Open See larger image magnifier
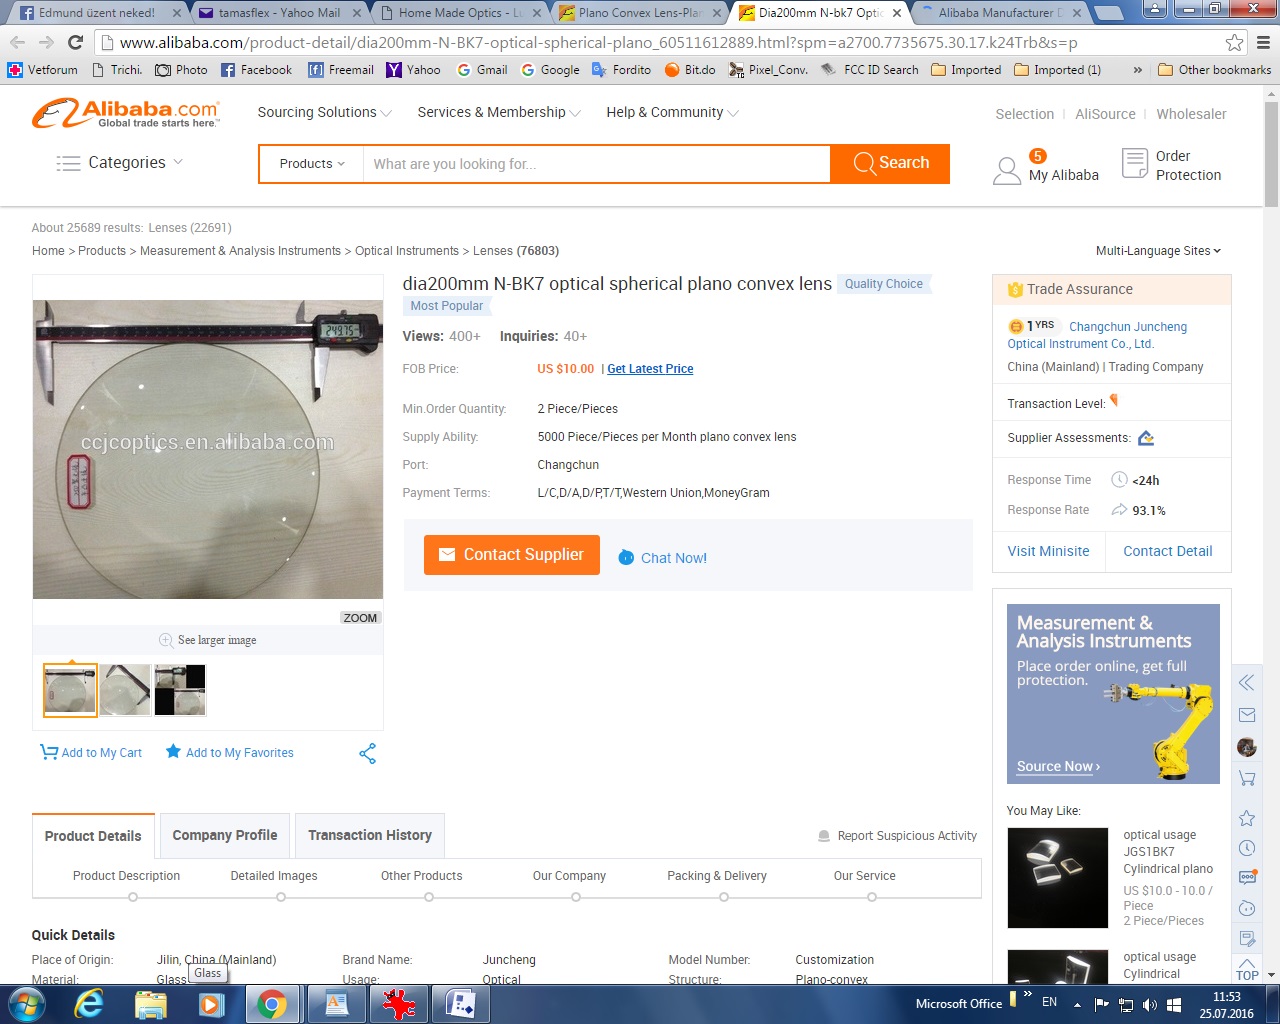This screenshot has width=1280, height=1024. point(166,640)
